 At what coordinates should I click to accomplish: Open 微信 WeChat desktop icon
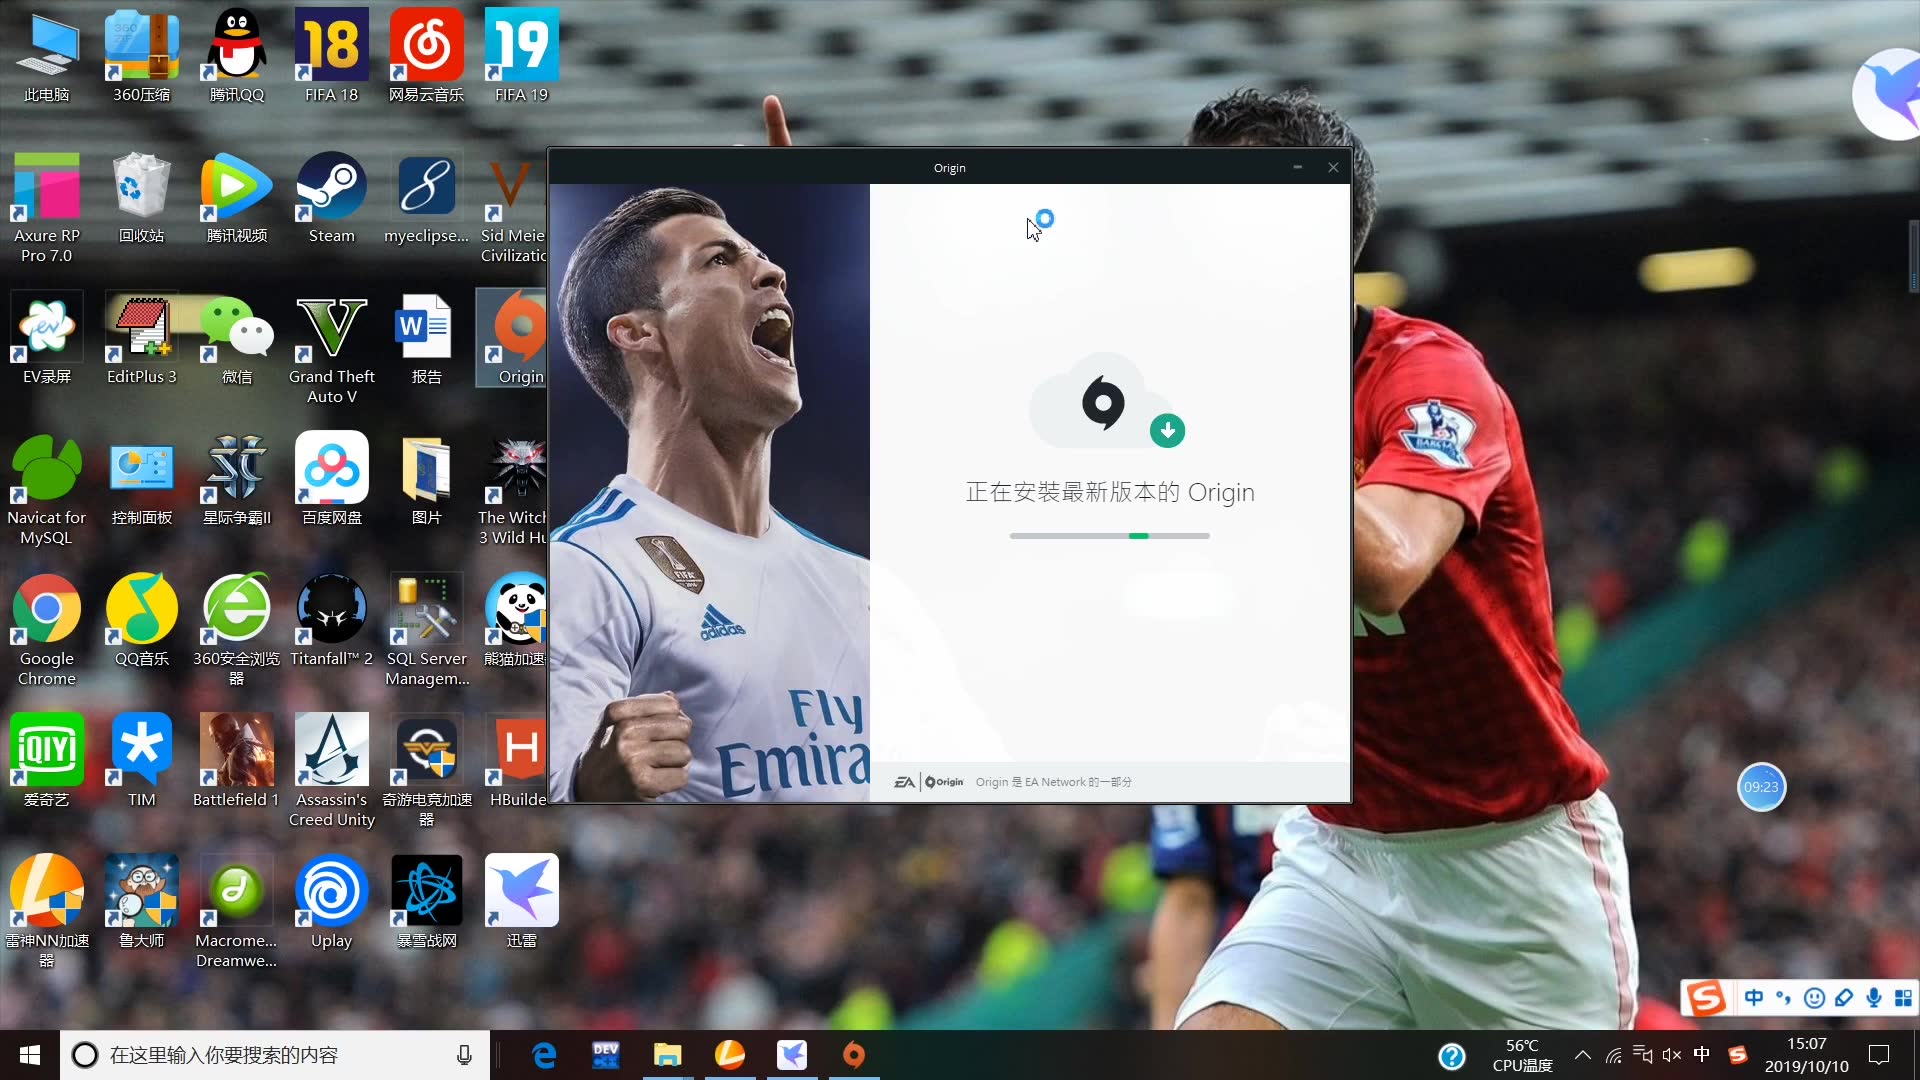(237, 338)
